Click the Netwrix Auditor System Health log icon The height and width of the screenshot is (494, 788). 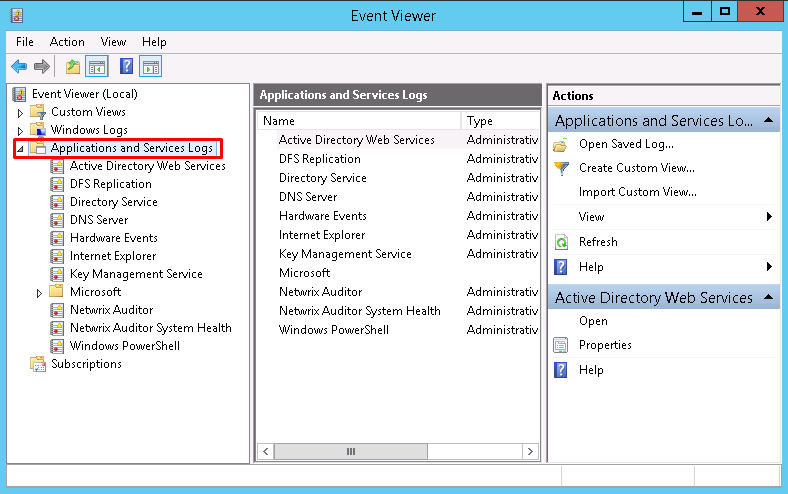(57, 328)
